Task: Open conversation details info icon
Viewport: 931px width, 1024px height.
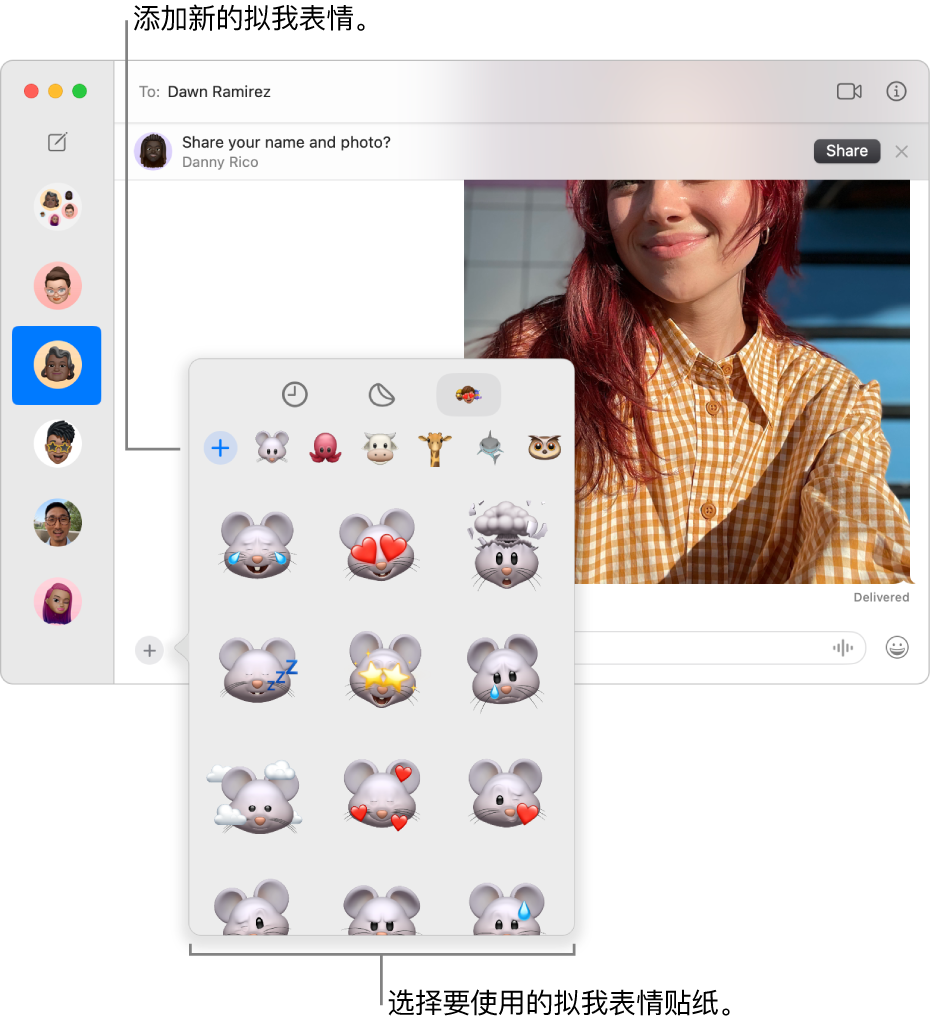Action: (x=896, y=91)
